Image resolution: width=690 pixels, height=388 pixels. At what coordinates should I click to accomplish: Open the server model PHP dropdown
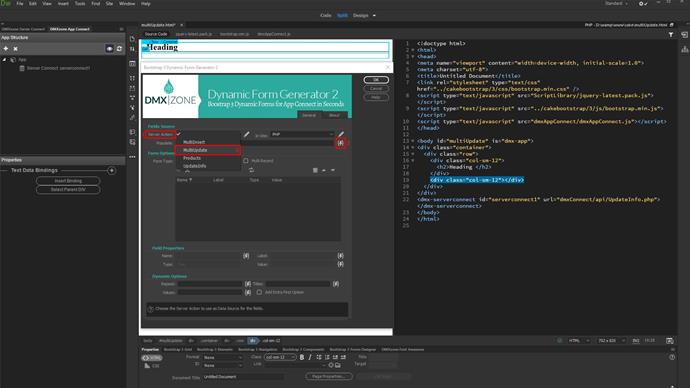[x=302, y=134]
